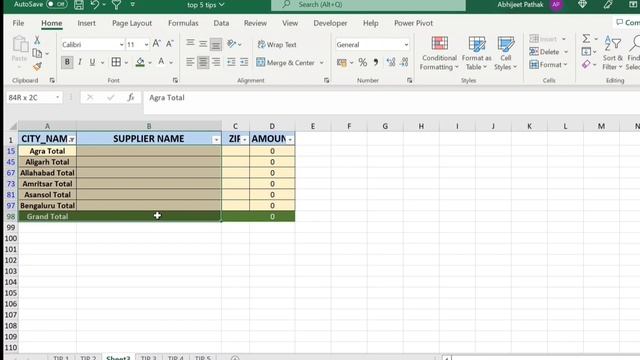Switch to the Insert ribbon tab

click(x=87, y=23)
